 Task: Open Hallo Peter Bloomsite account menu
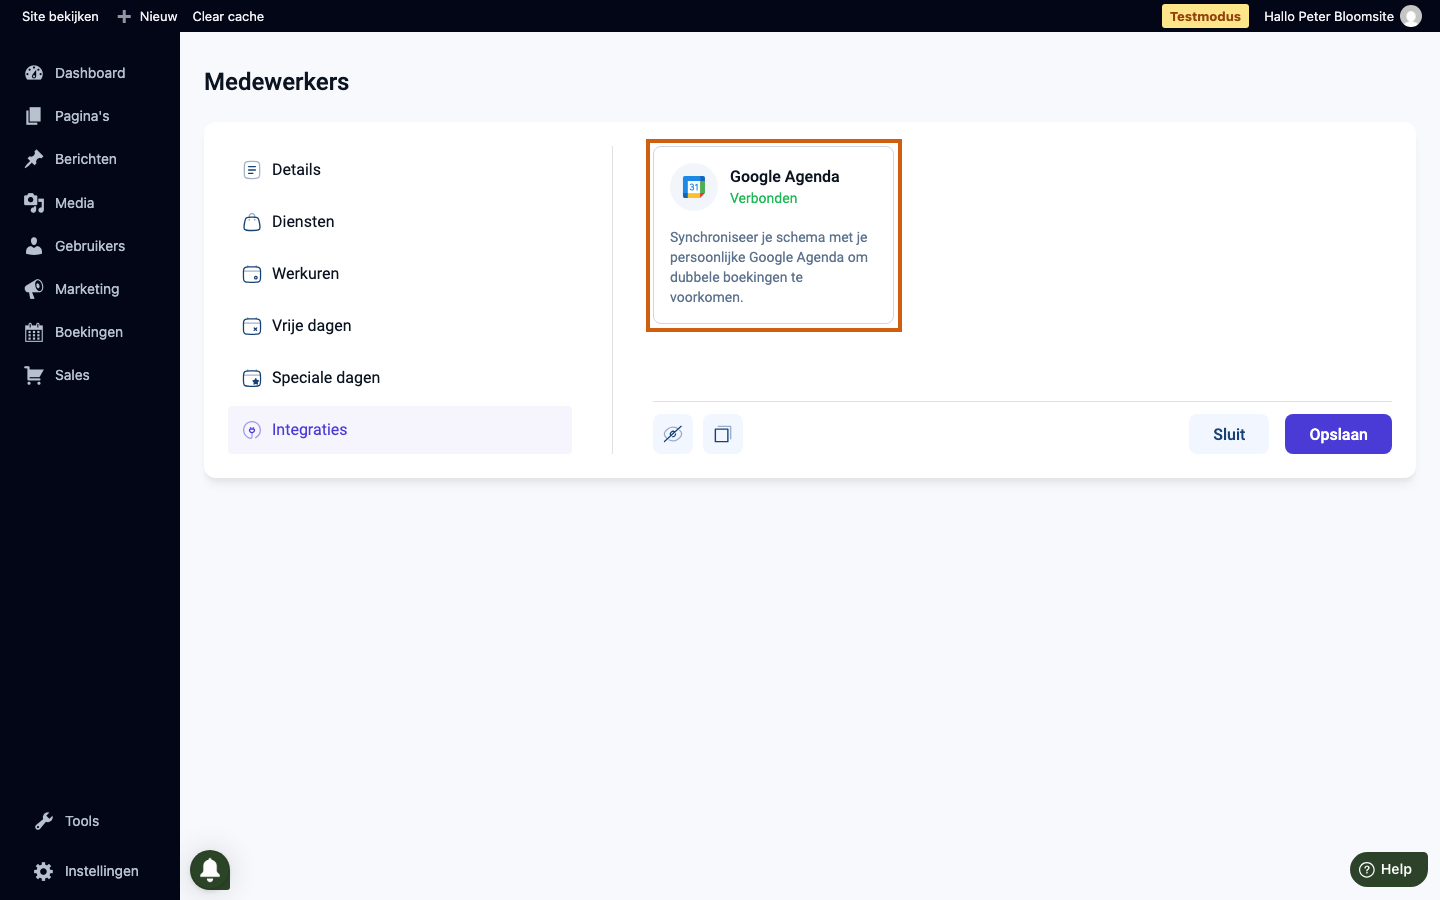(x=1342, y=16)
